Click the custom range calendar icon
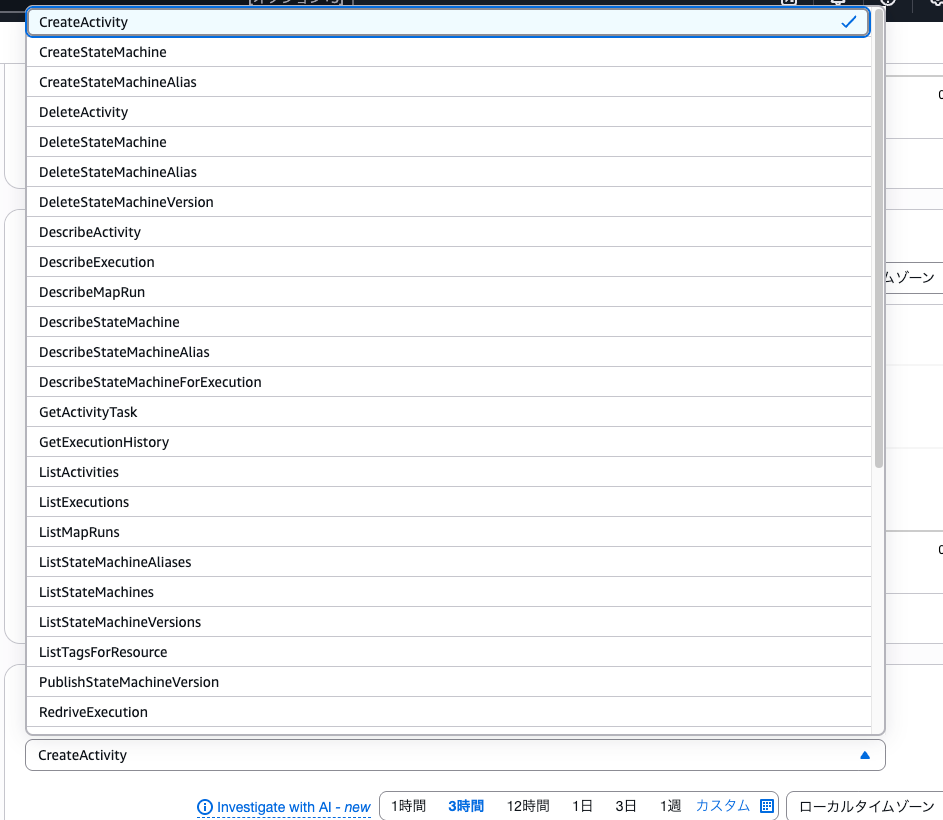The image size is (943, 820). [x=767, y=806]
